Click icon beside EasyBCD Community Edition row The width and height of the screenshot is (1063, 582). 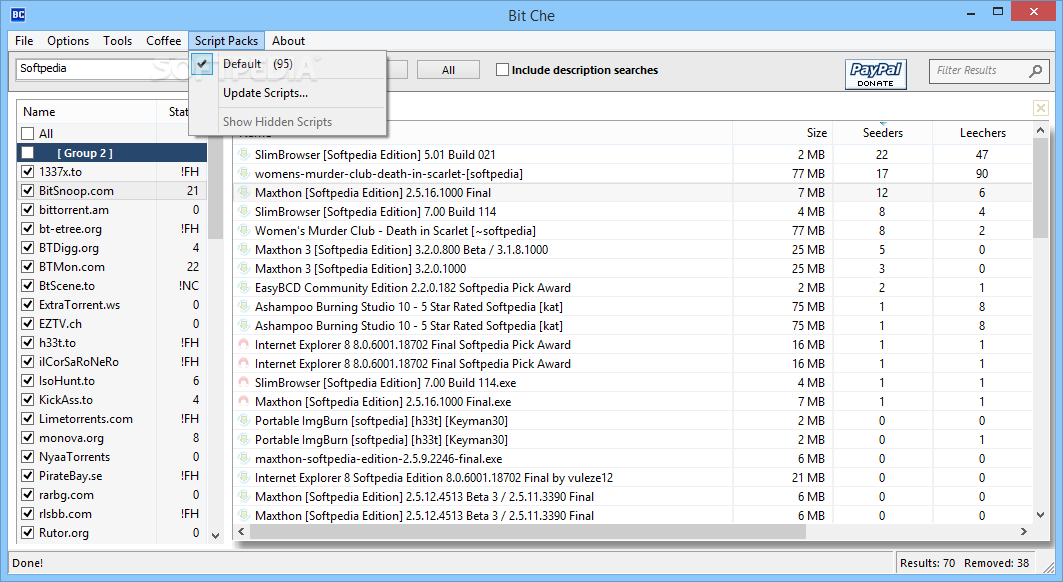coord(244,288)
